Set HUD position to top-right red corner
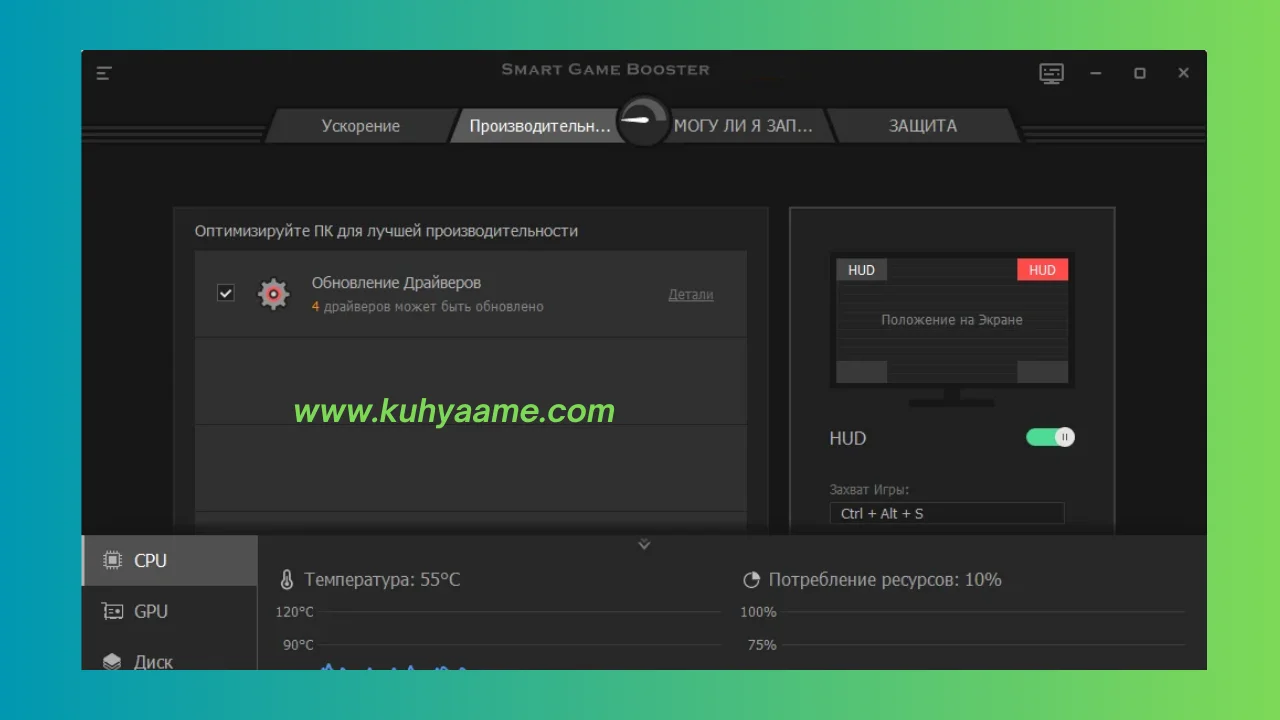 [1042, 270]
